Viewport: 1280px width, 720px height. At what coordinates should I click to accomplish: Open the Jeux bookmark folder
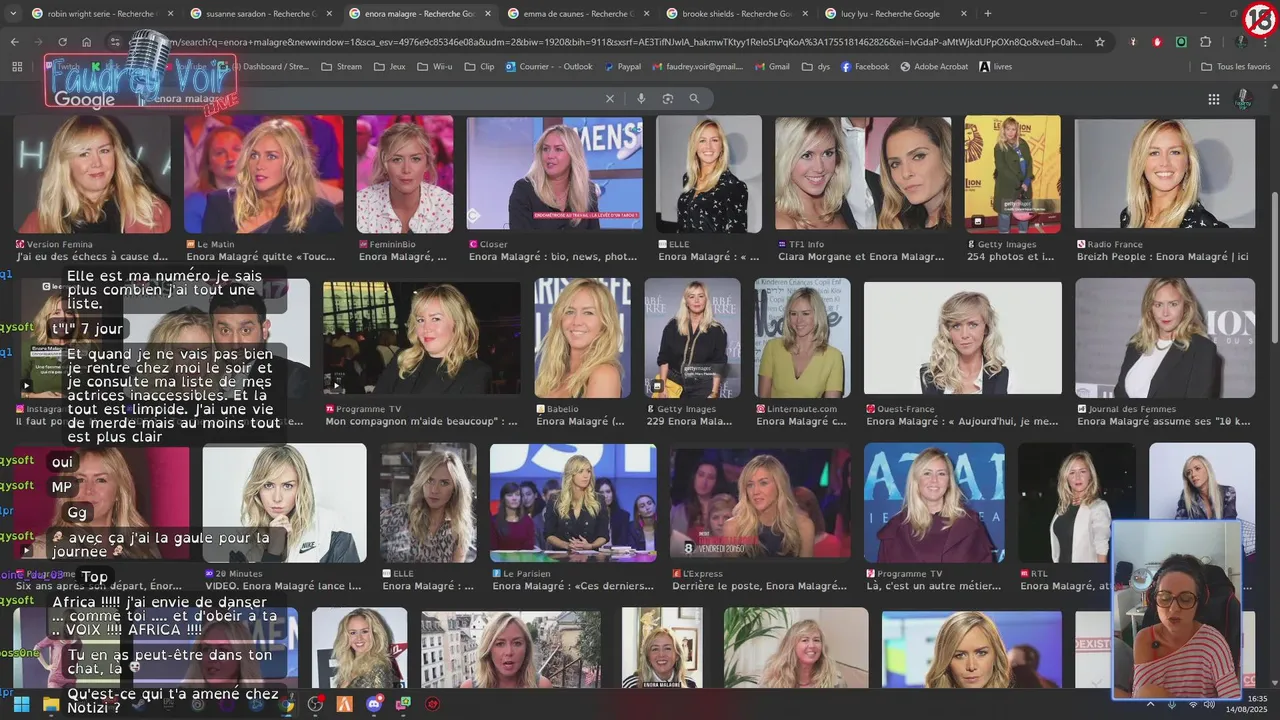[389, 67]
